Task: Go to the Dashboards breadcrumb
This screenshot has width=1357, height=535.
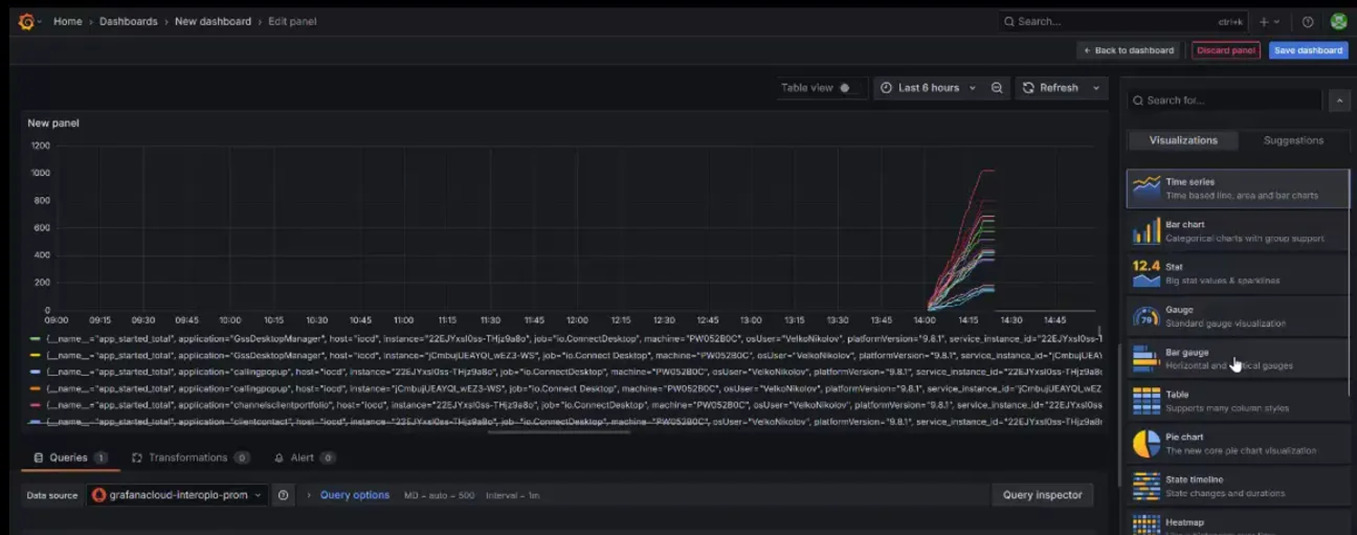Action: point(128,21)
